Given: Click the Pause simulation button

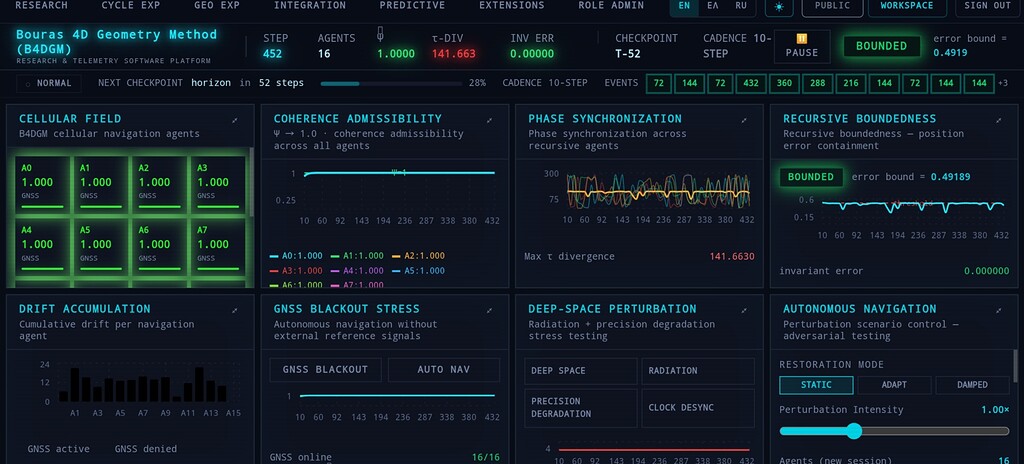Looking at the screenshot, I should coord(801,46).
